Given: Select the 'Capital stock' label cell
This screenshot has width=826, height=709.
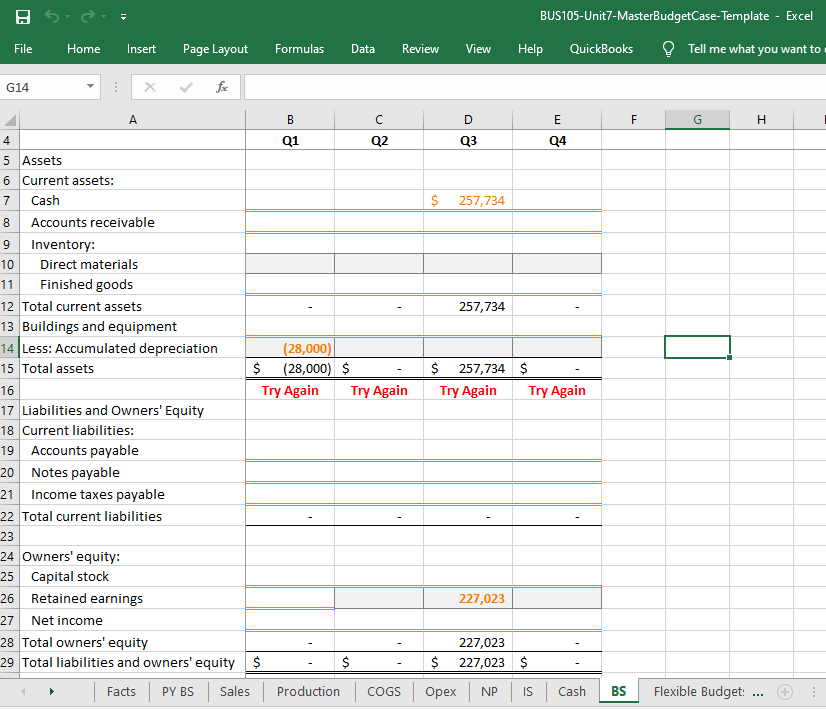Looking at the screenshot, I should (x=133, y=576).
